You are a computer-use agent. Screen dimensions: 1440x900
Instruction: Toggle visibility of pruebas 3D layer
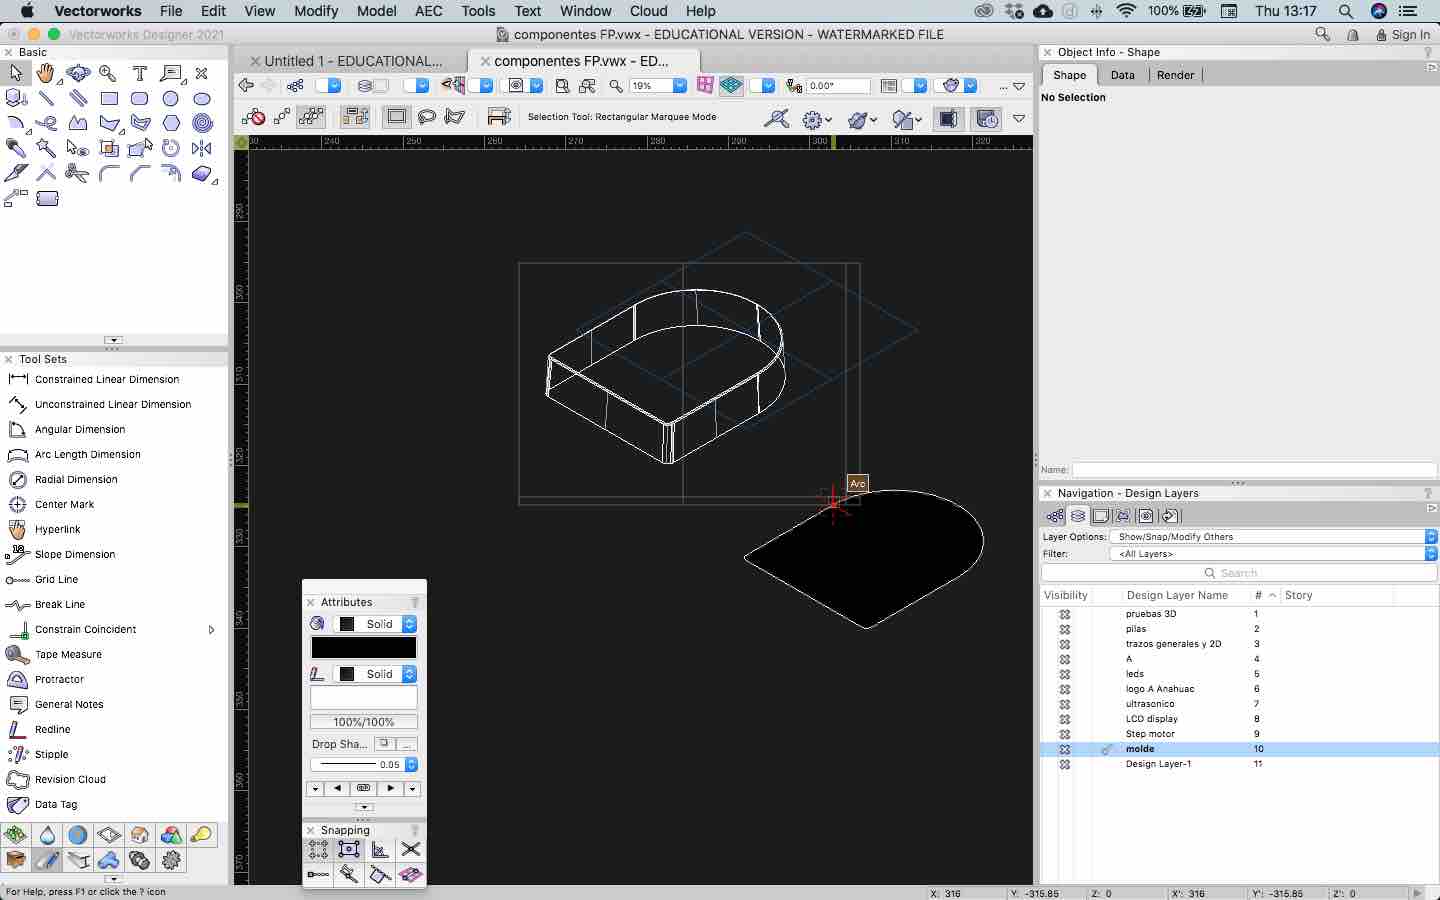(x=1065, y=614)
